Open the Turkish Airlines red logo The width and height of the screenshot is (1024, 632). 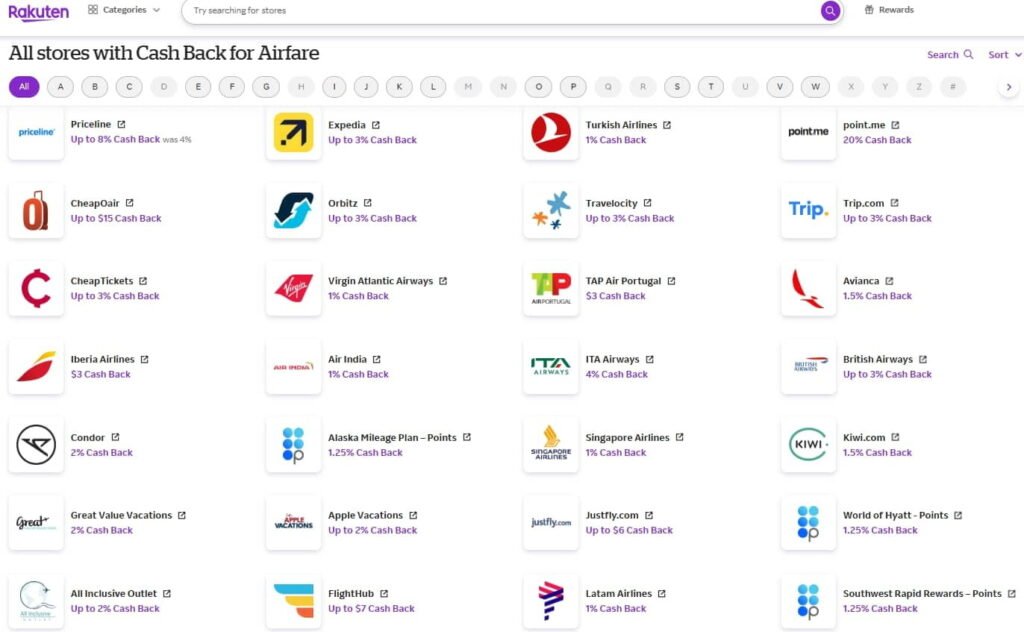pos(550,132)
